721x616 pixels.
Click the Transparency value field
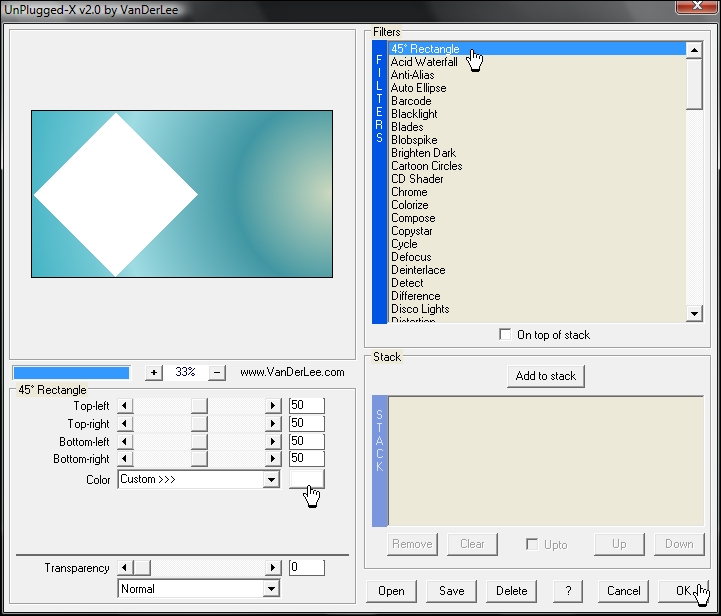click(x=307, y=567)
